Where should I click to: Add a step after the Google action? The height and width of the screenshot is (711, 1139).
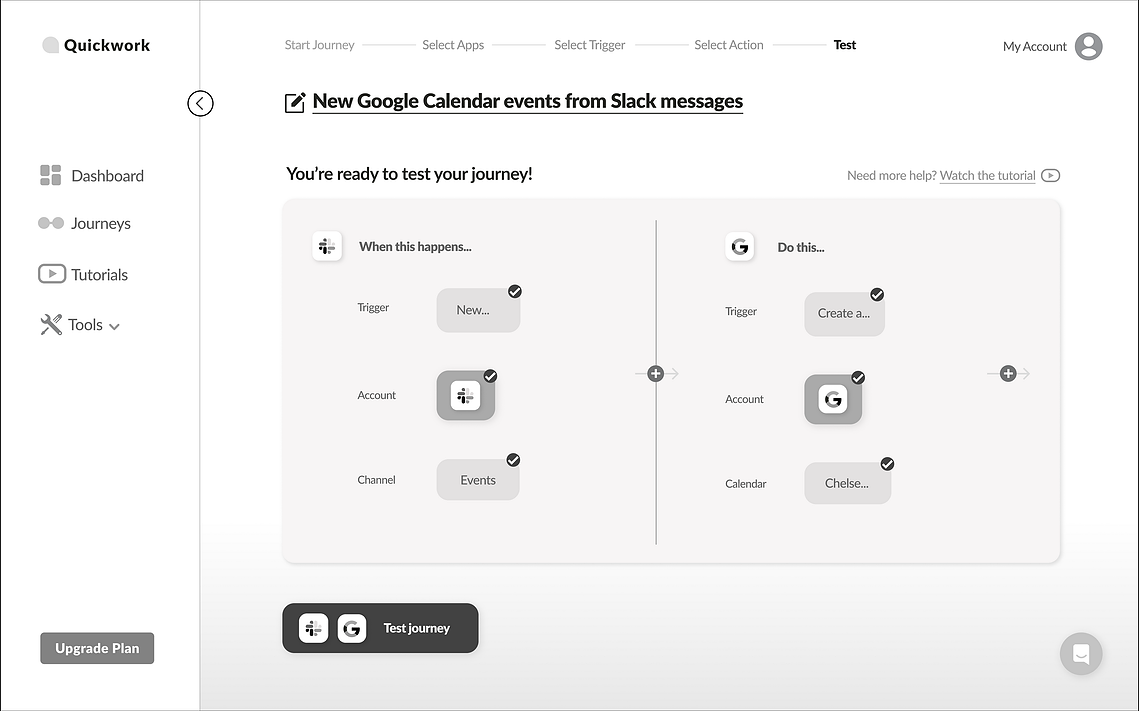point(1008,373)
